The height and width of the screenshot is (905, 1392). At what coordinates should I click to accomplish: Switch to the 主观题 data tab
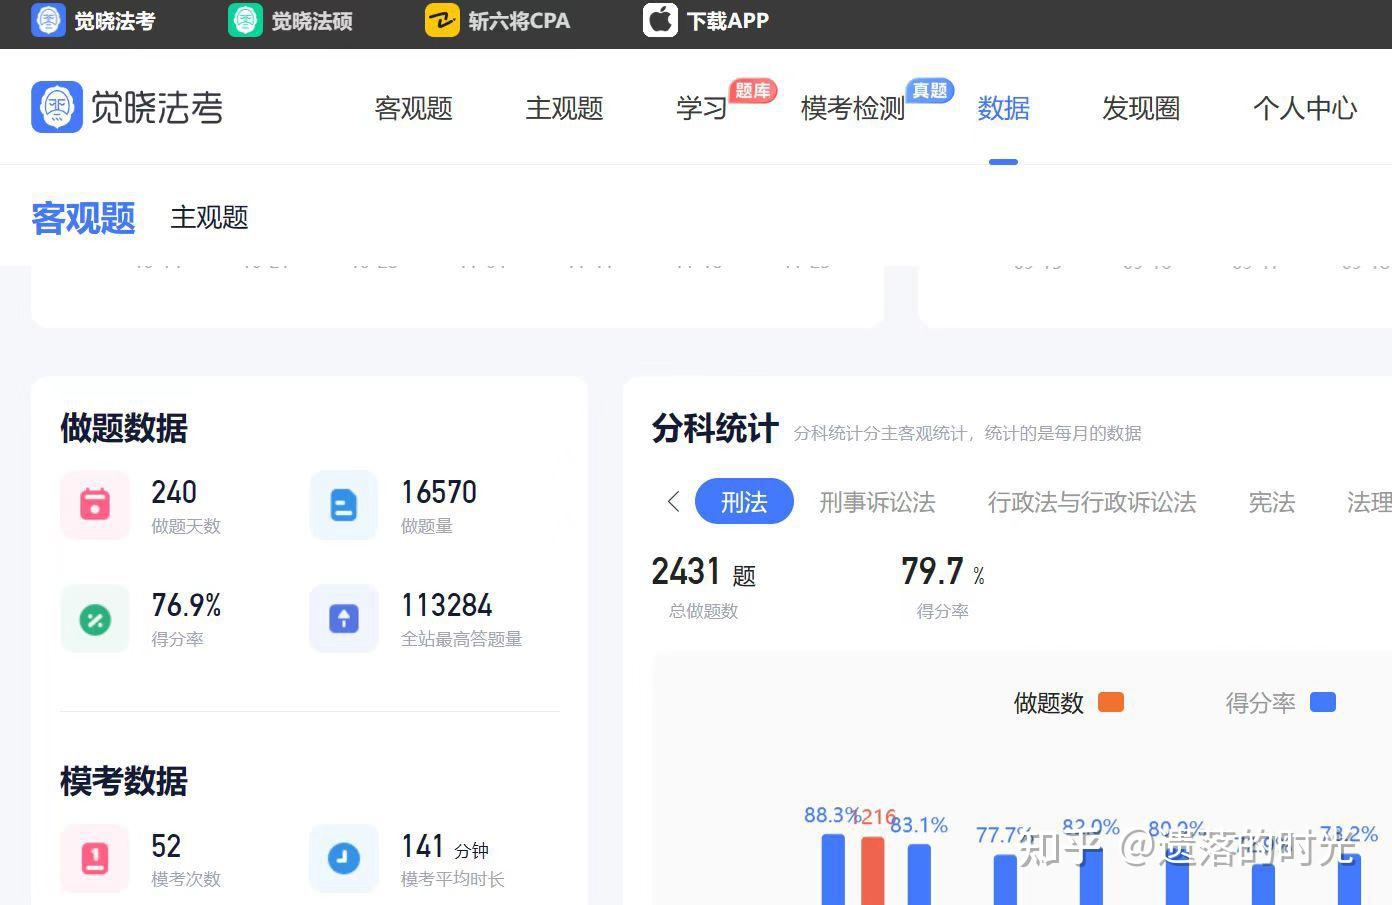pyautogui.click(x=209, y=217)
